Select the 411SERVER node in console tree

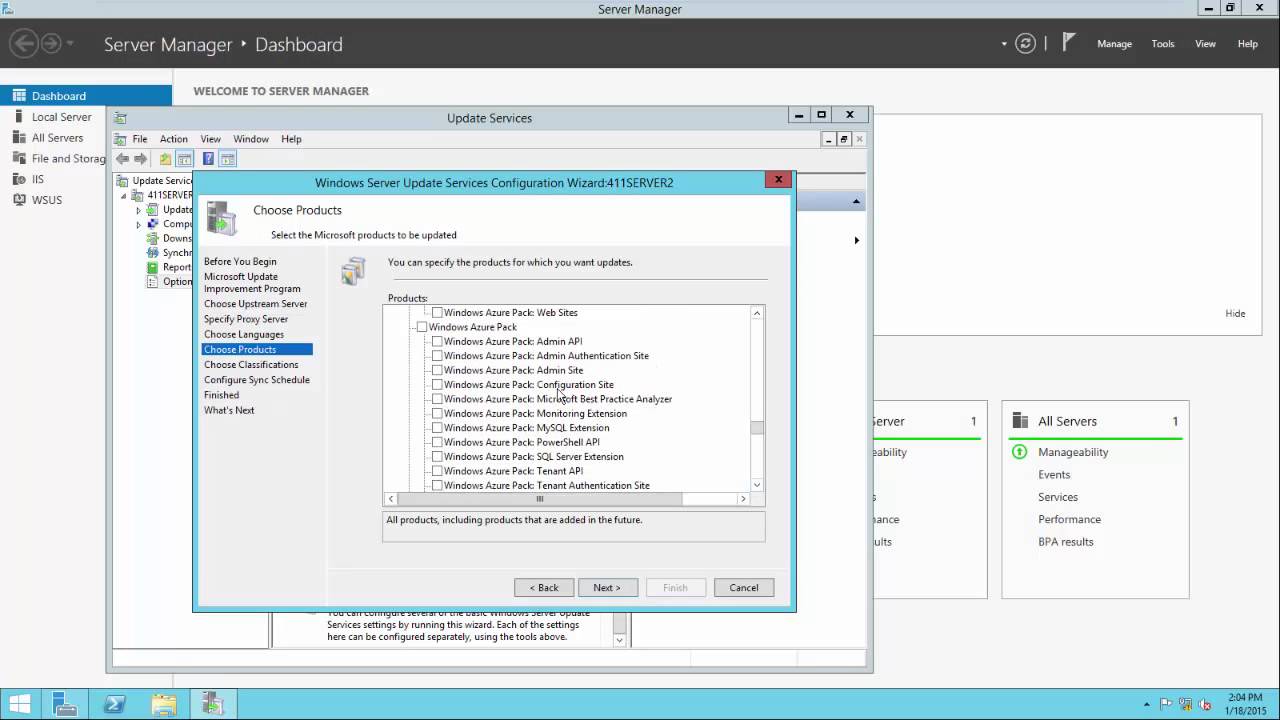tap(169, 195)
